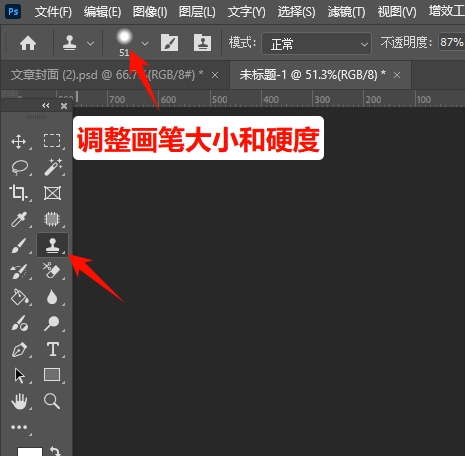The width and height of the screenshot is (465, 456).
Task: Select the Pen tool
Action: pos(19,350)
